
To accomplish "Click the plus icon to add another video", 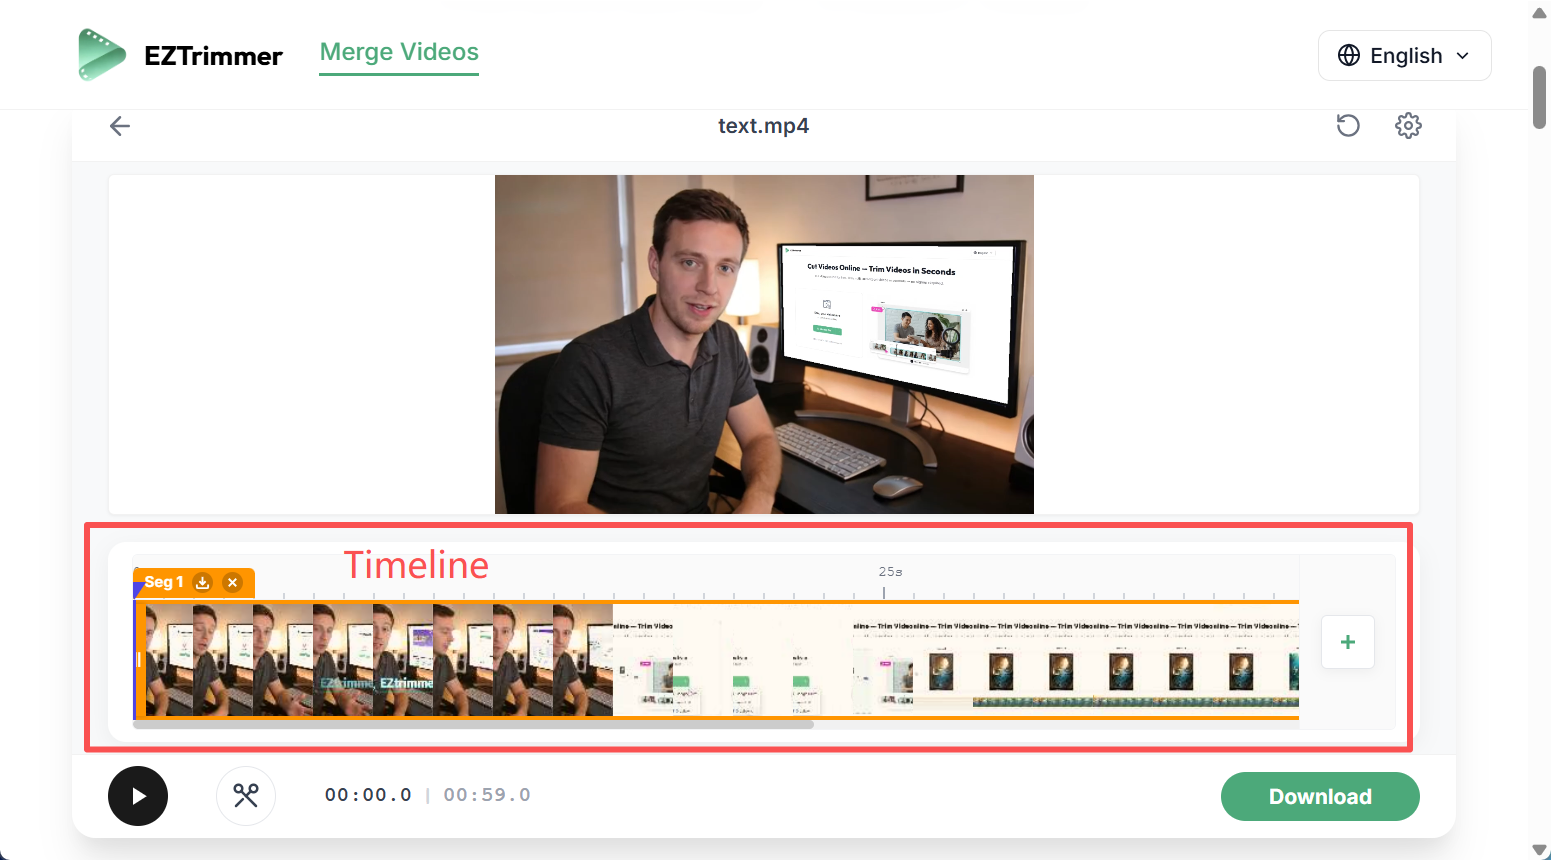I will 1348,642.
